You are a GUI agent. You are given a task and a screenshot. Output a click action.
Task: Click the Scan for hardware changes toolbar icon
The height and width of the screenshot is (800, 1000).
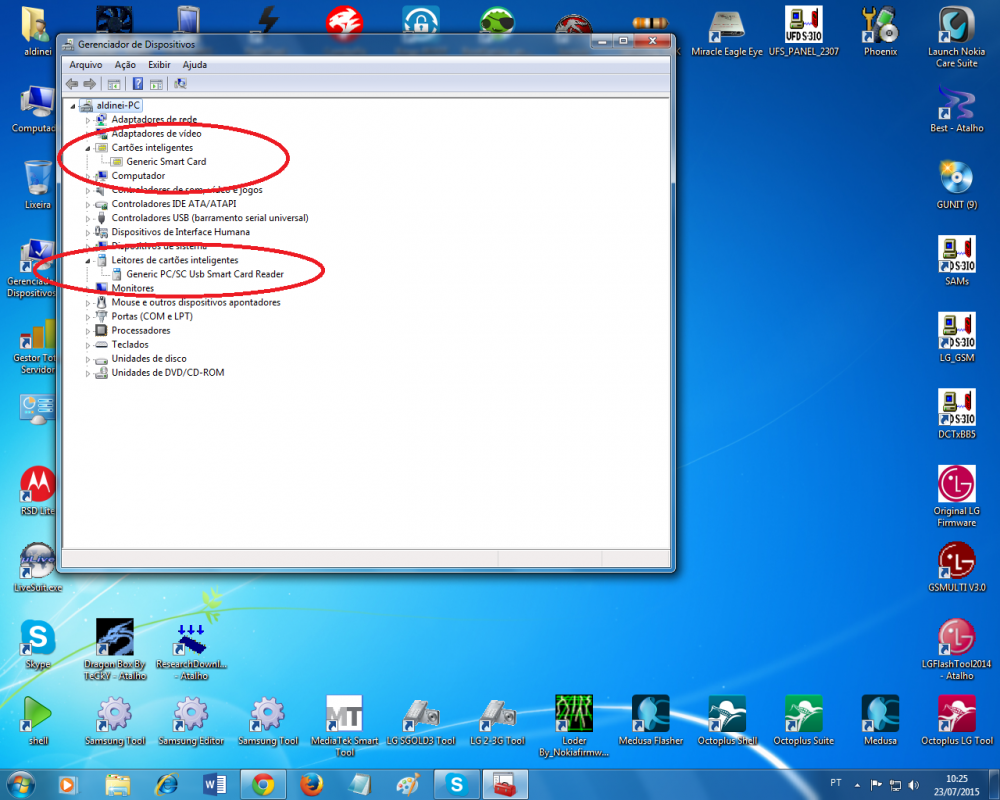[x=180, y=84]
